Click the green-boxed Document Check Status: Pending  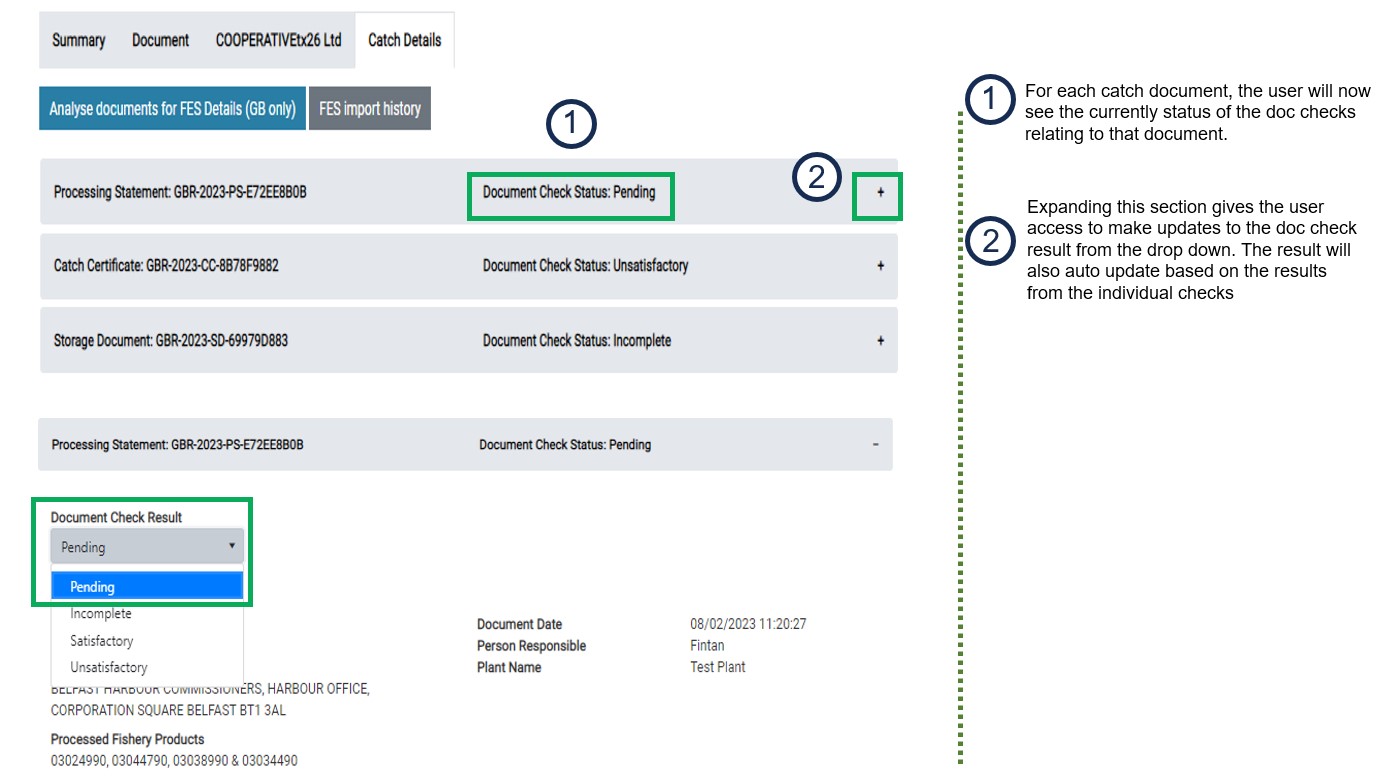[x=569, y=192]
